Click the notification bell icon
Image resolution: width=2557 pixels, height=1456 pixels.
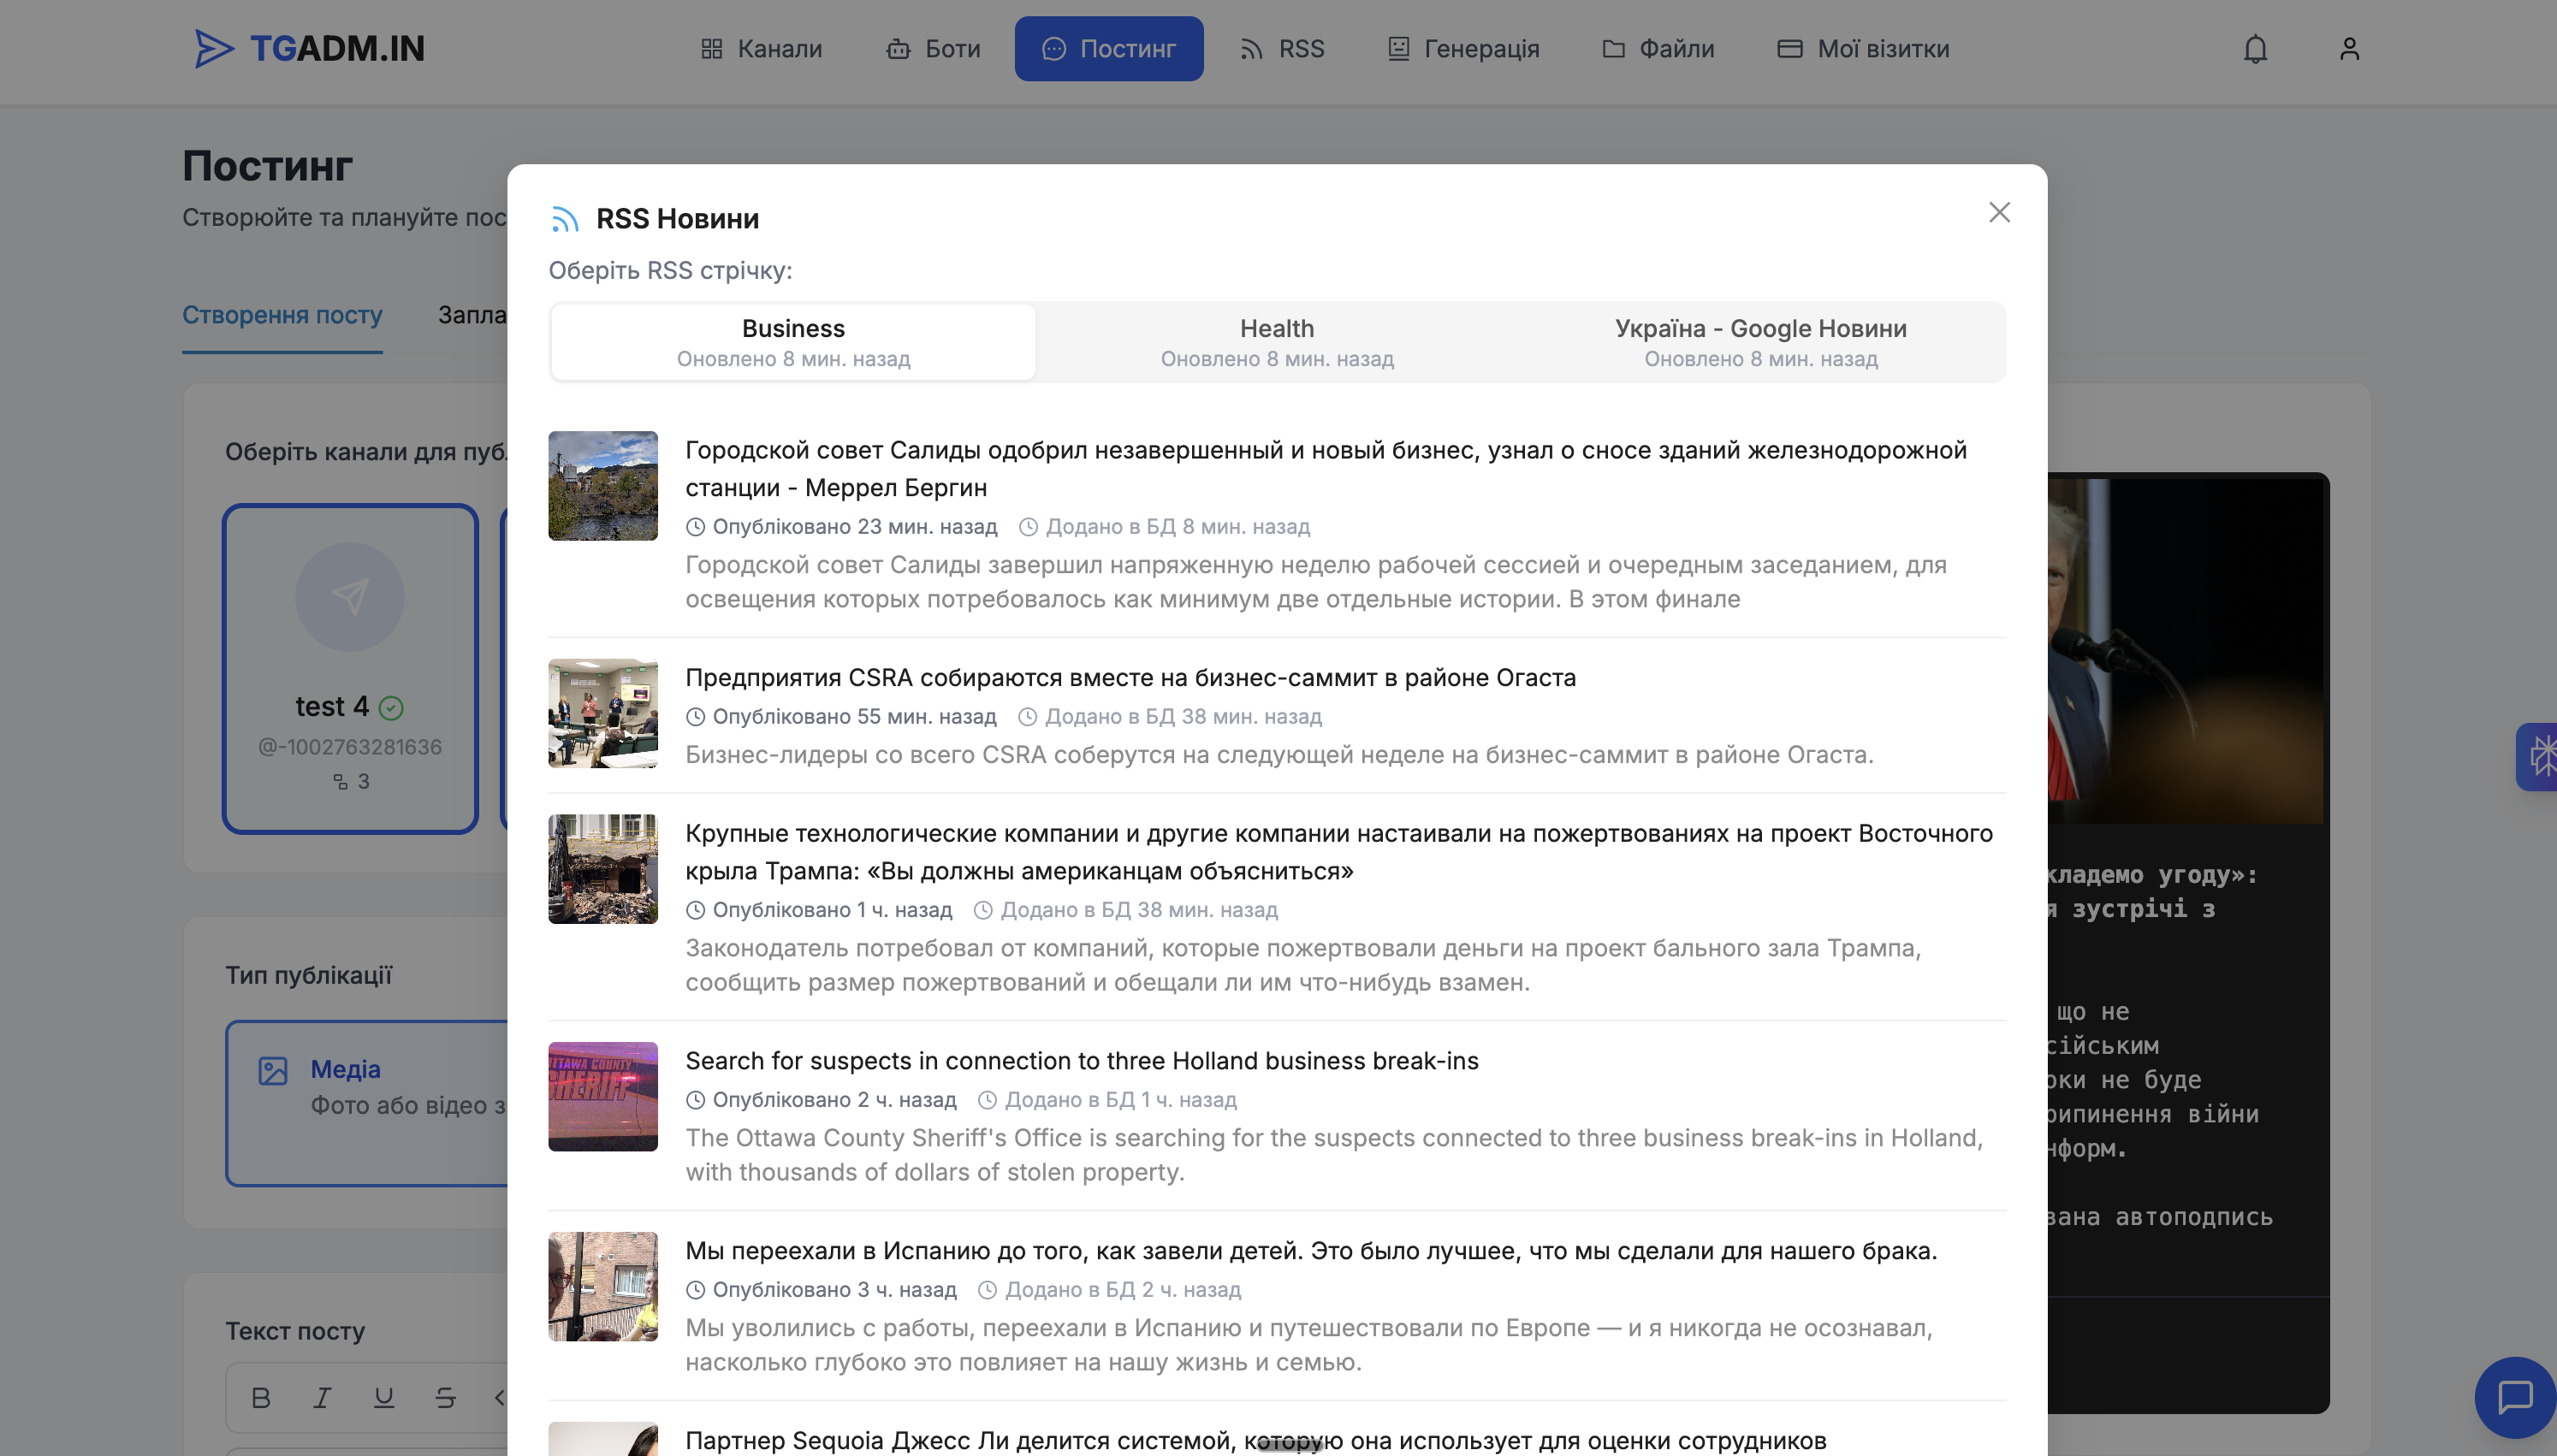[2254, 49]
